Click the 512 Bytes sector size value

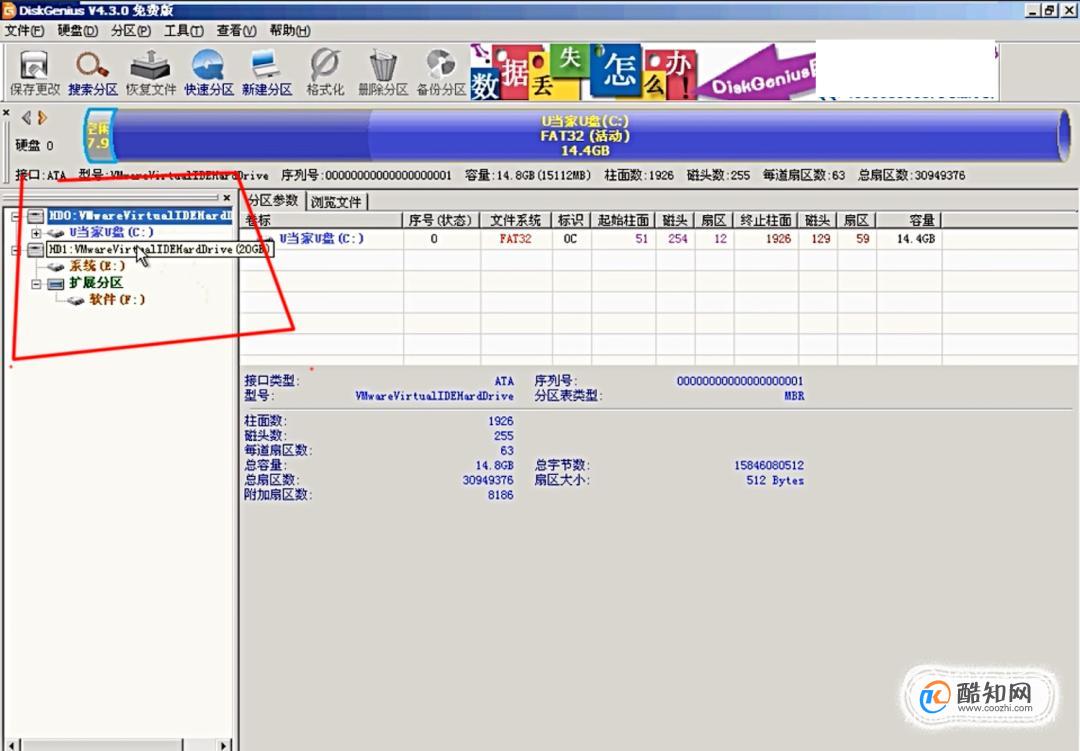pos(775,481)
